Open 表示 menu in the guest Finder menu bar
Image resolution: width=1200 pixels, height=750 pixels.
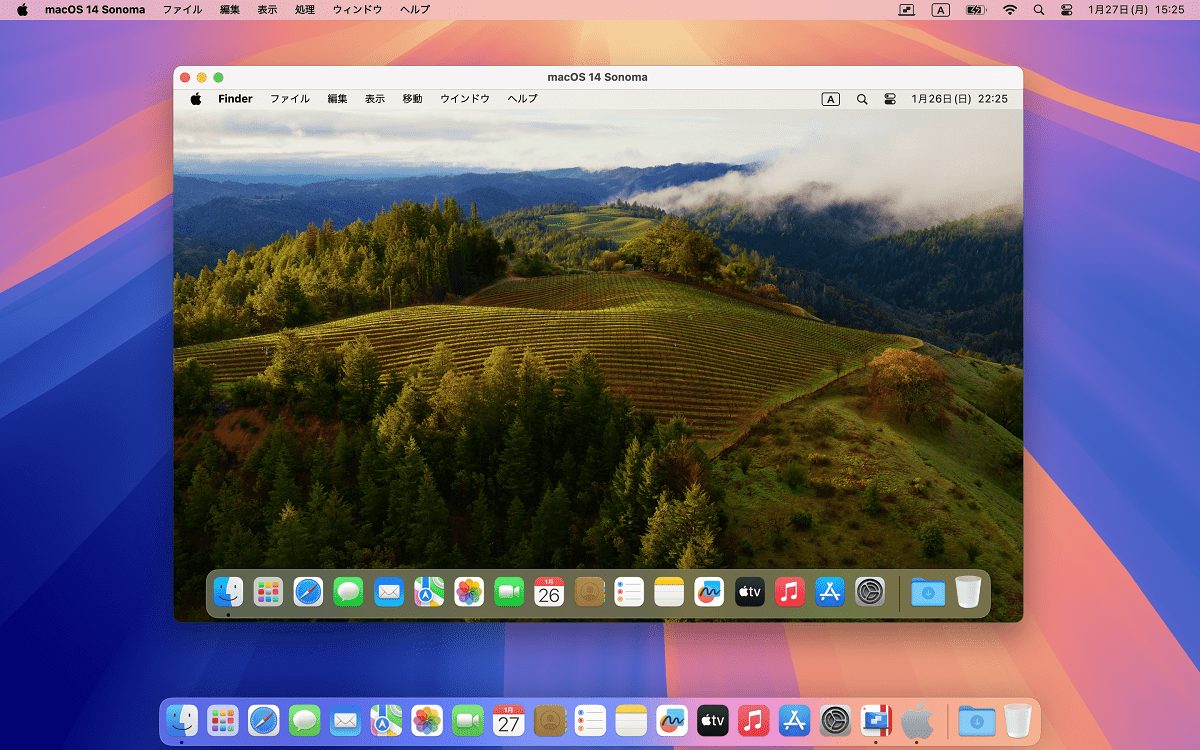pyautogui.click(x=375, y=99)
